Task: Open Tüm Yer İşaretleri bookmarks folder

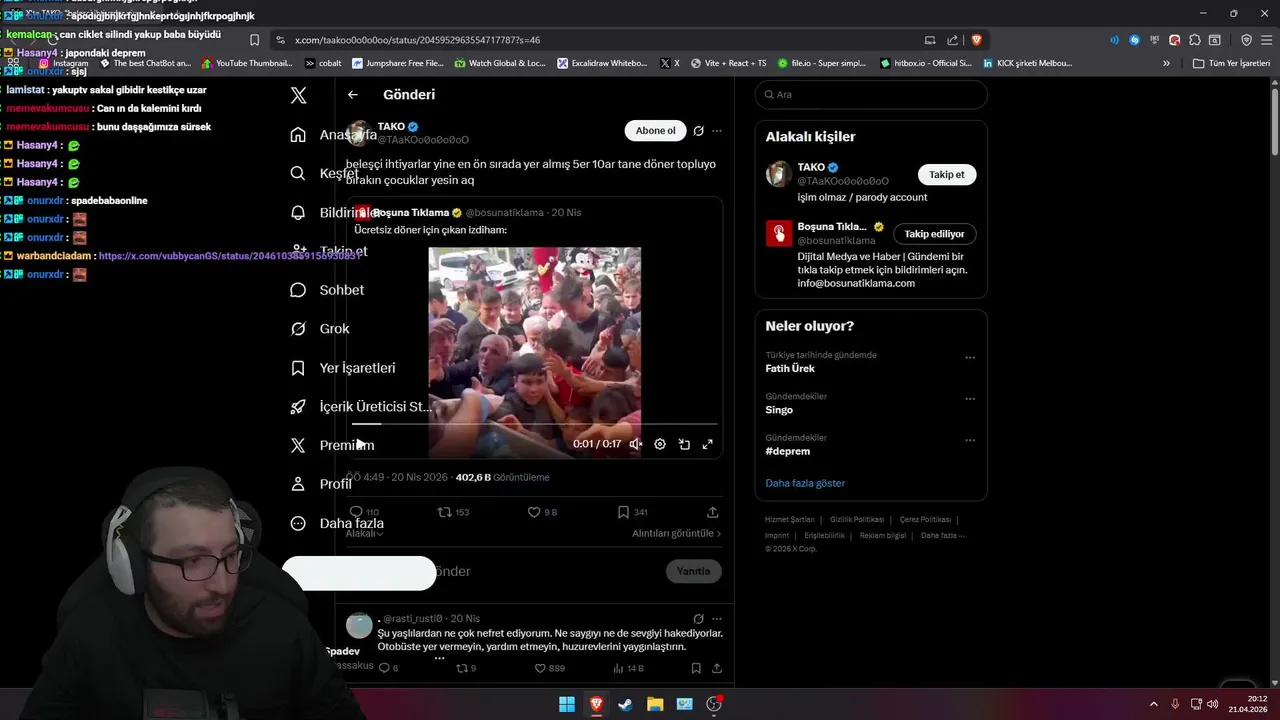Action: [x=1232, y=63]
